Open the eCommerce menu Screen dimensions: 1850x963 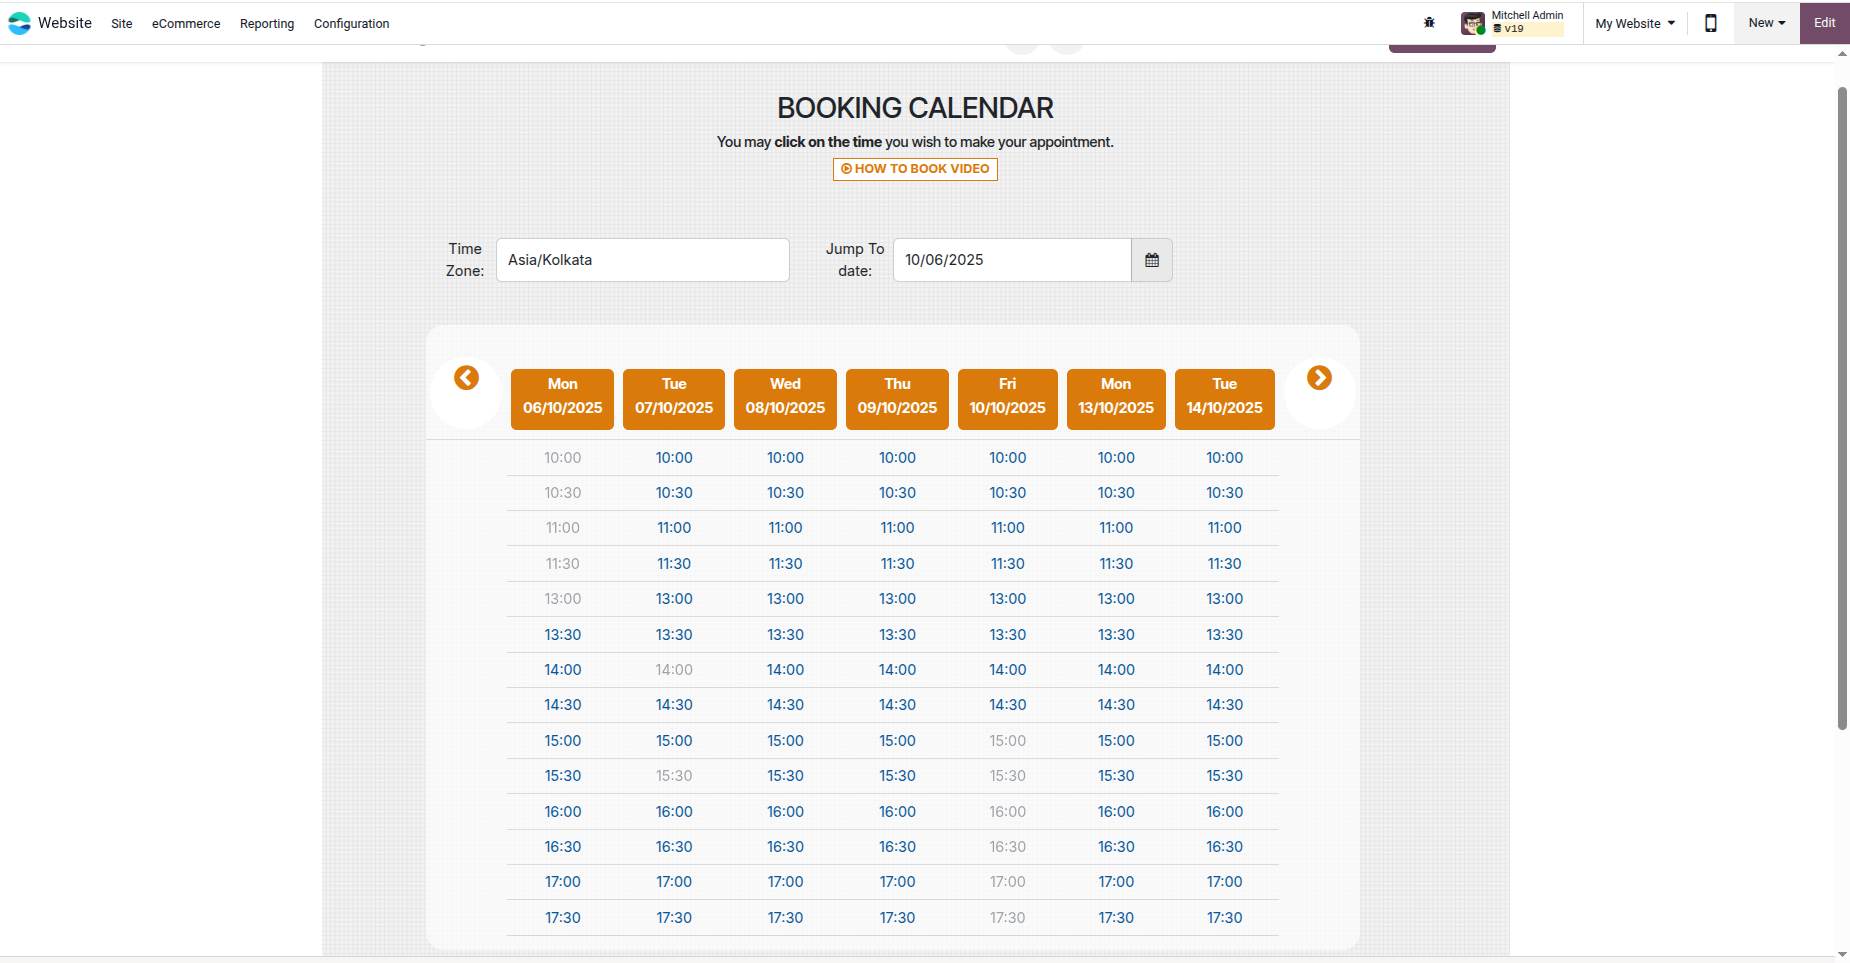tap(186, 24)
